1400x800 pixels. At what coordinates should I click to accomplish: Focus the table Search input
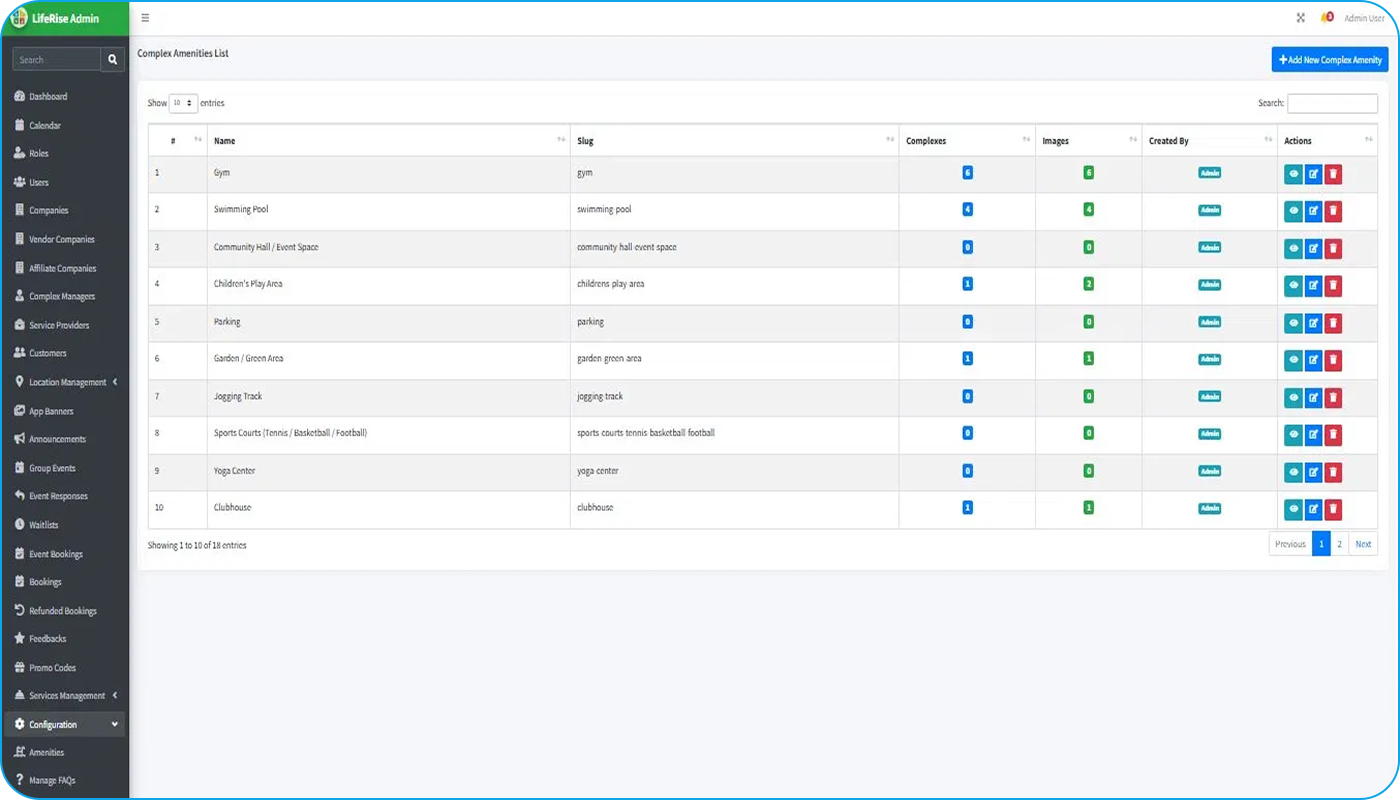[1332, 103]
